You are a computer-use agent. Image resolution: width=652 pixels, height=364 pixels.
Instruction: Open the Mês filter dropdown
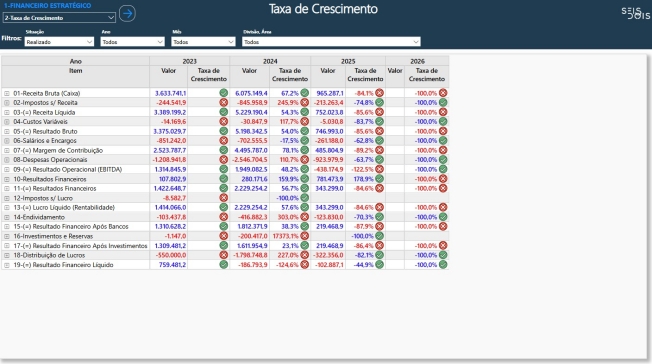(203, 42)
